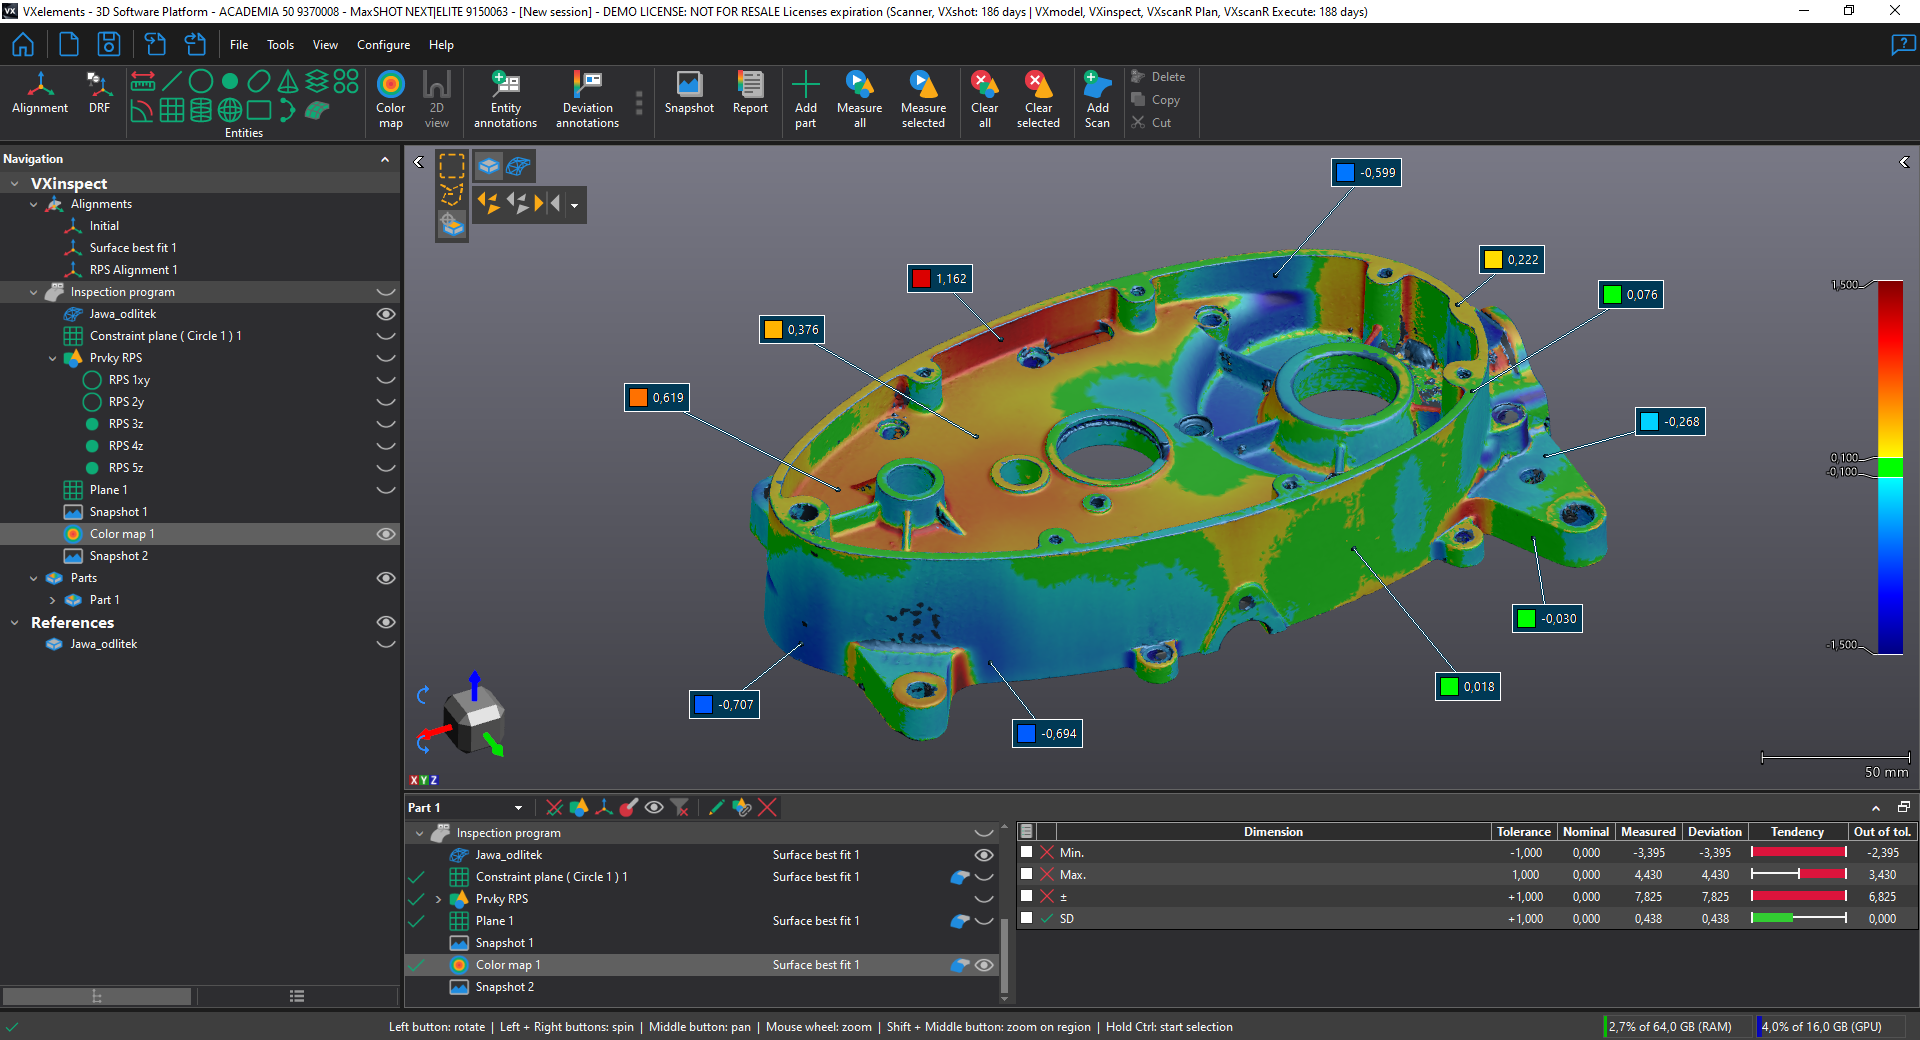The height and width of the screenshot is (1040, 1920).
Task: Select the 1,162 deviation annotation label
Action: (940, 279)
